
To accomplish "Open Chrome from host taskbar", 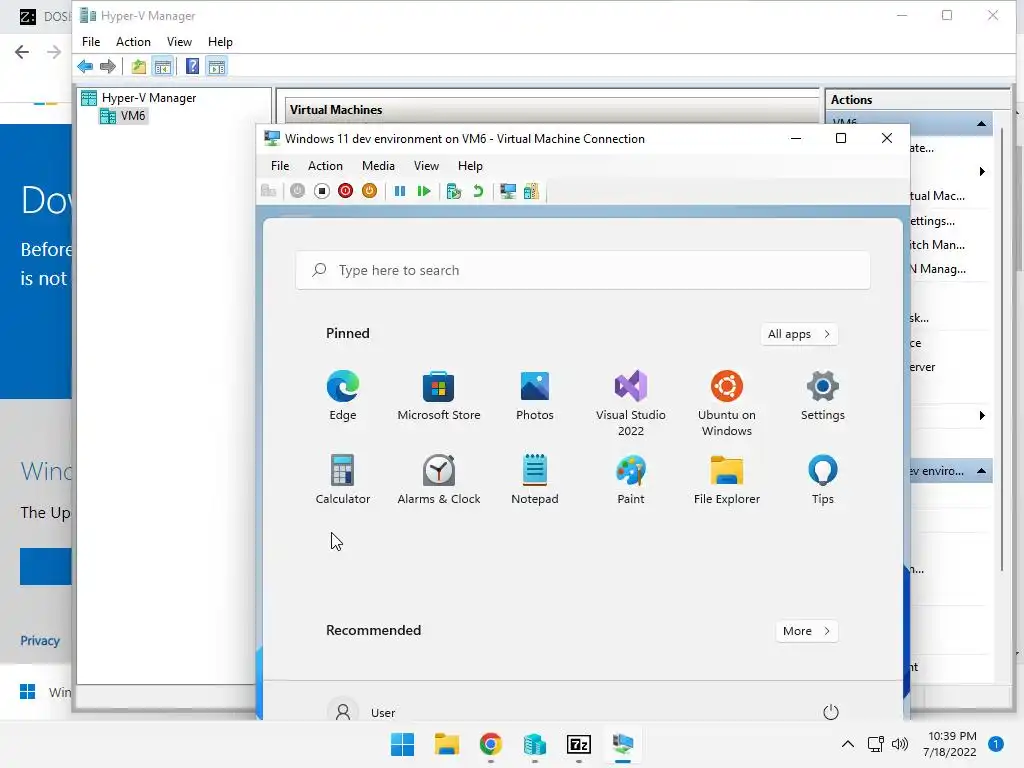I will tap(490, 744).
